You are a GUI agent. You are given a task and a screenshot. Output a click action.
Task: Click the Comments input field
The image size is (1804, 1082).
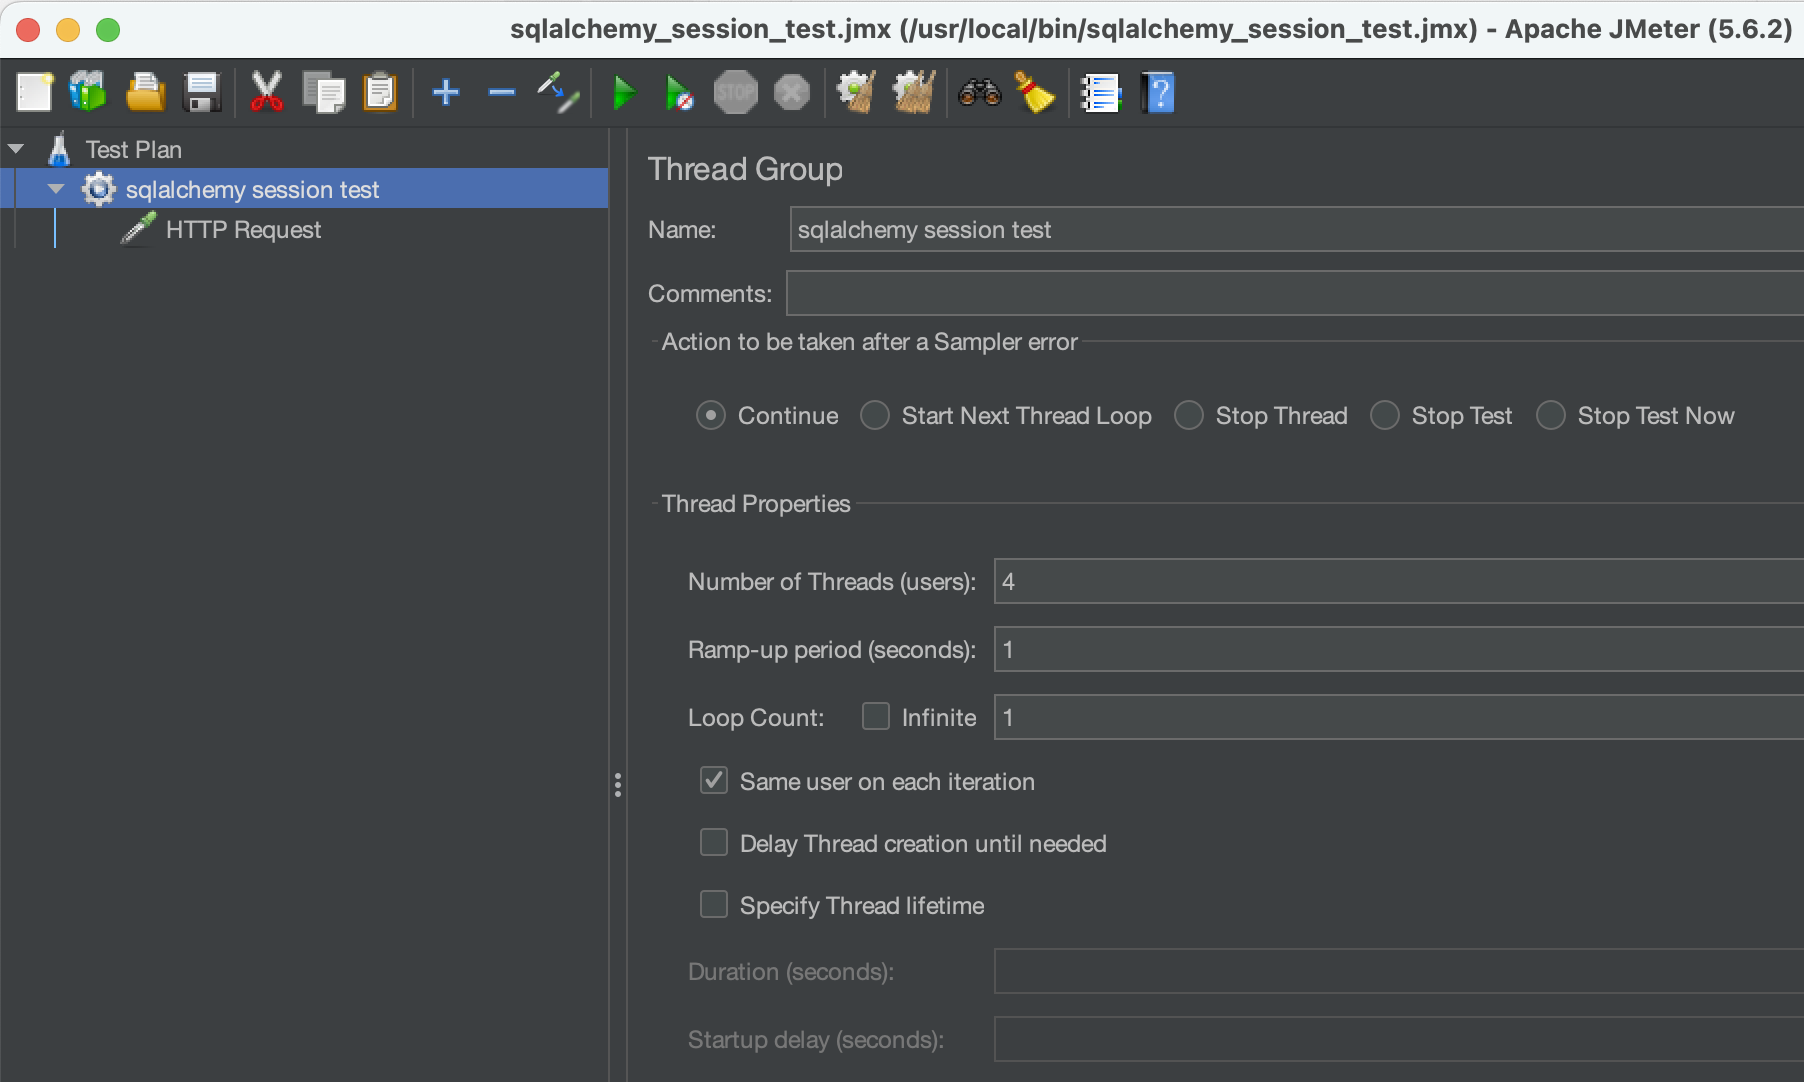1295,293
